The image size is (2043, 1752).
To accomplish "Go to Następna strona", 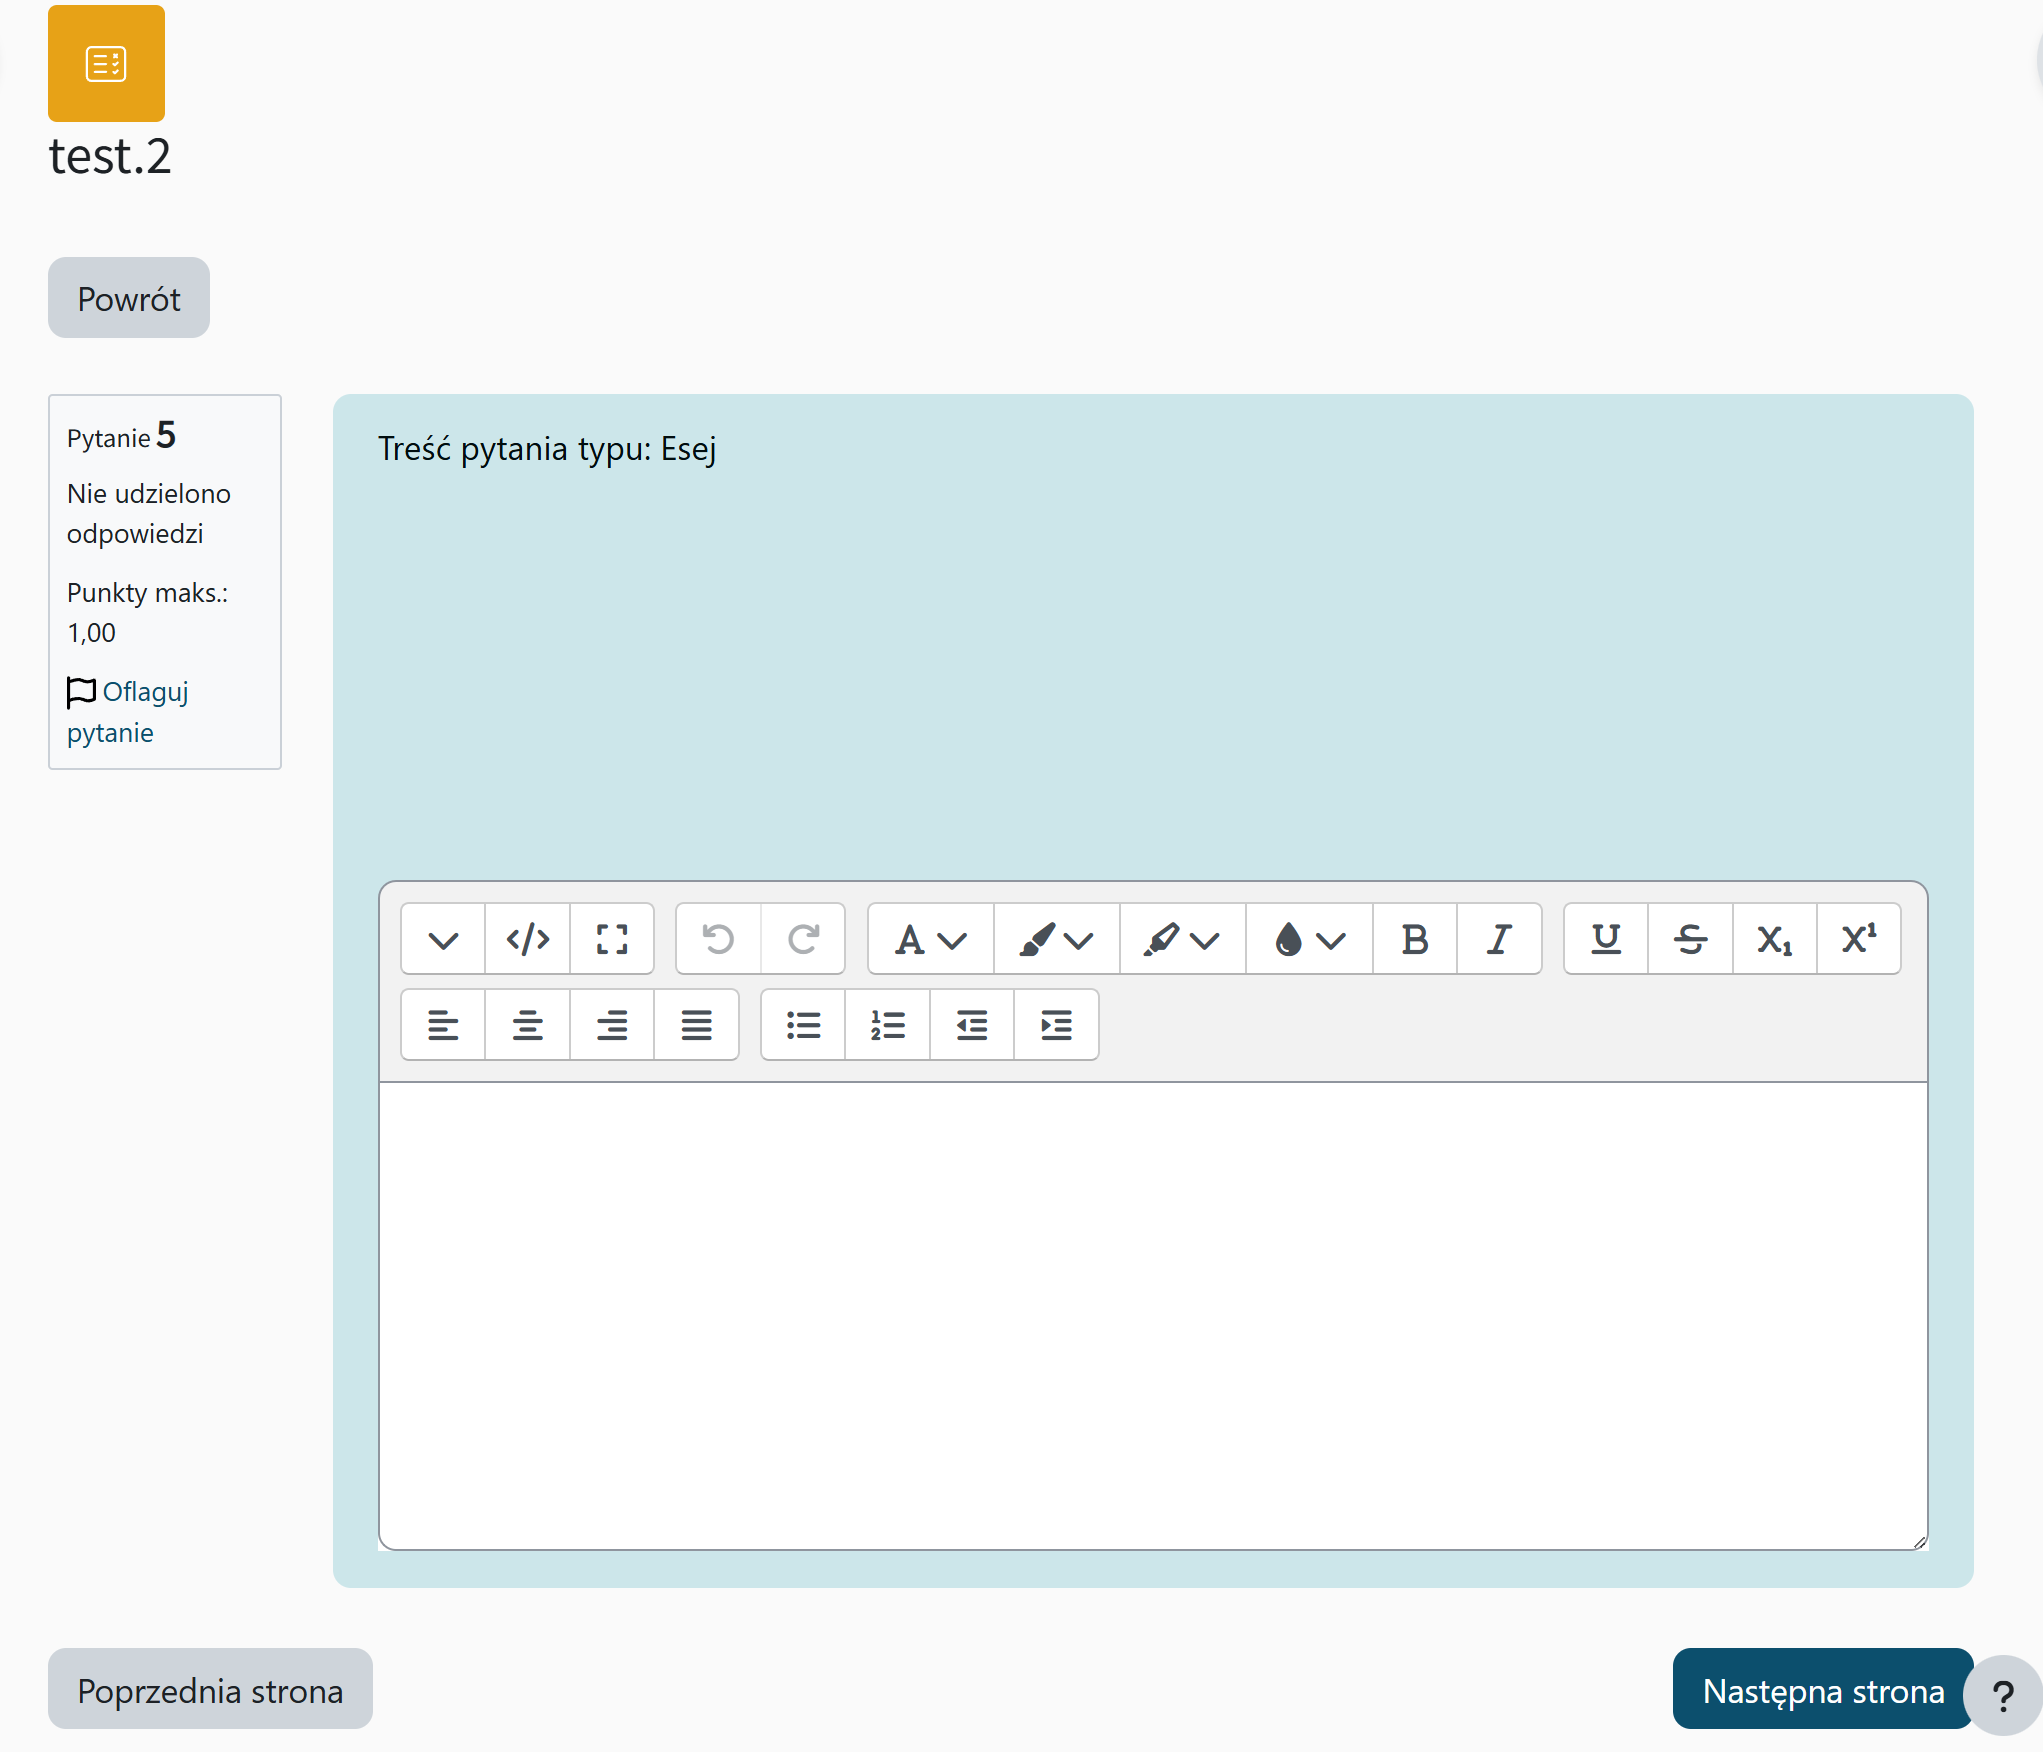I will [x=1822, y=1691].
